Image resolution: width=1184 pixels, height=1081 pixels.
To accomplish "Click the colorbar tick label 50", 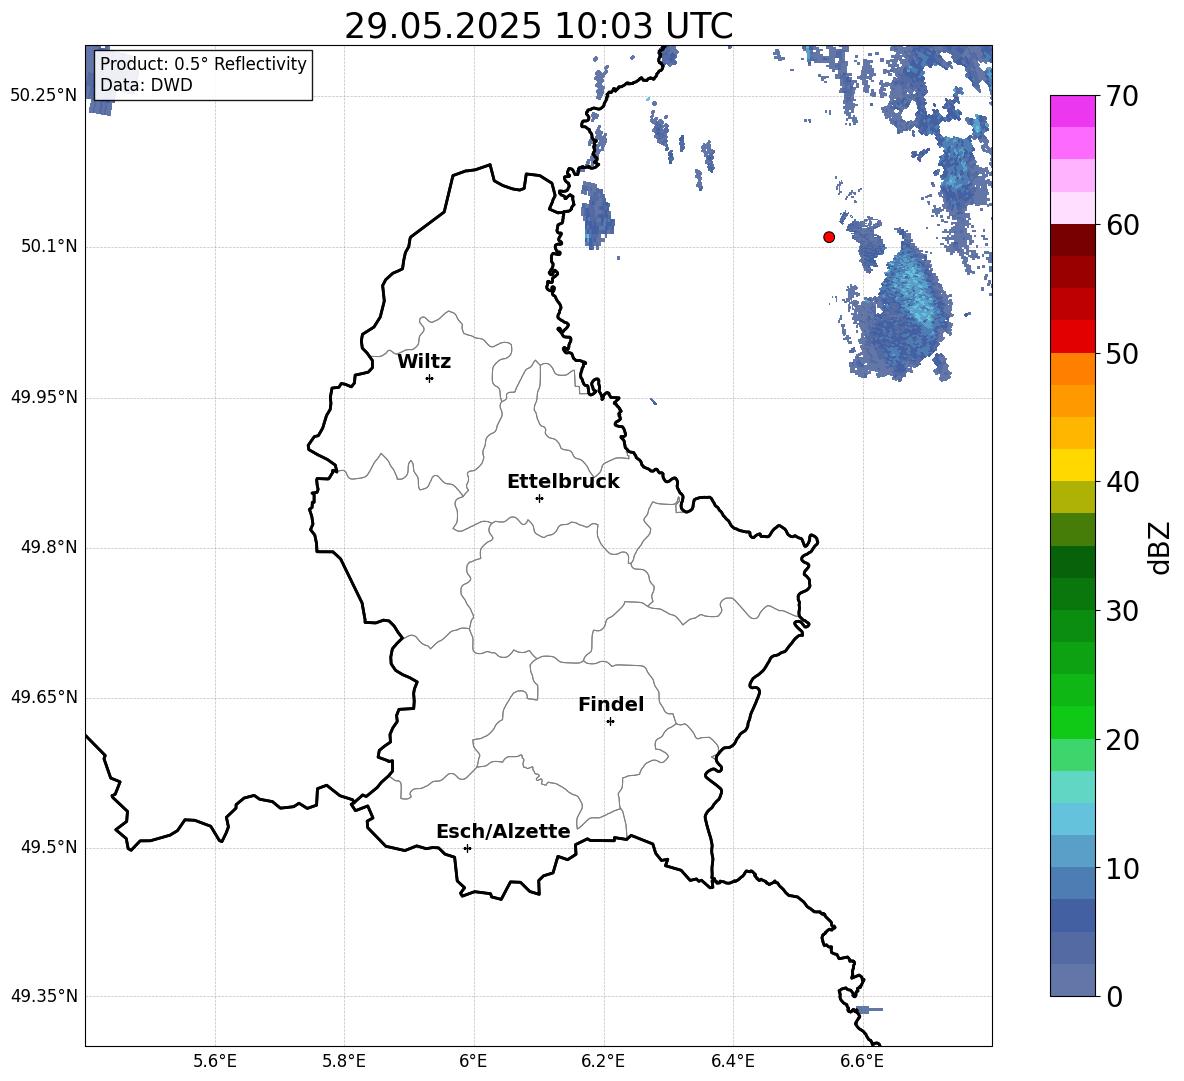I will 1122,354.
